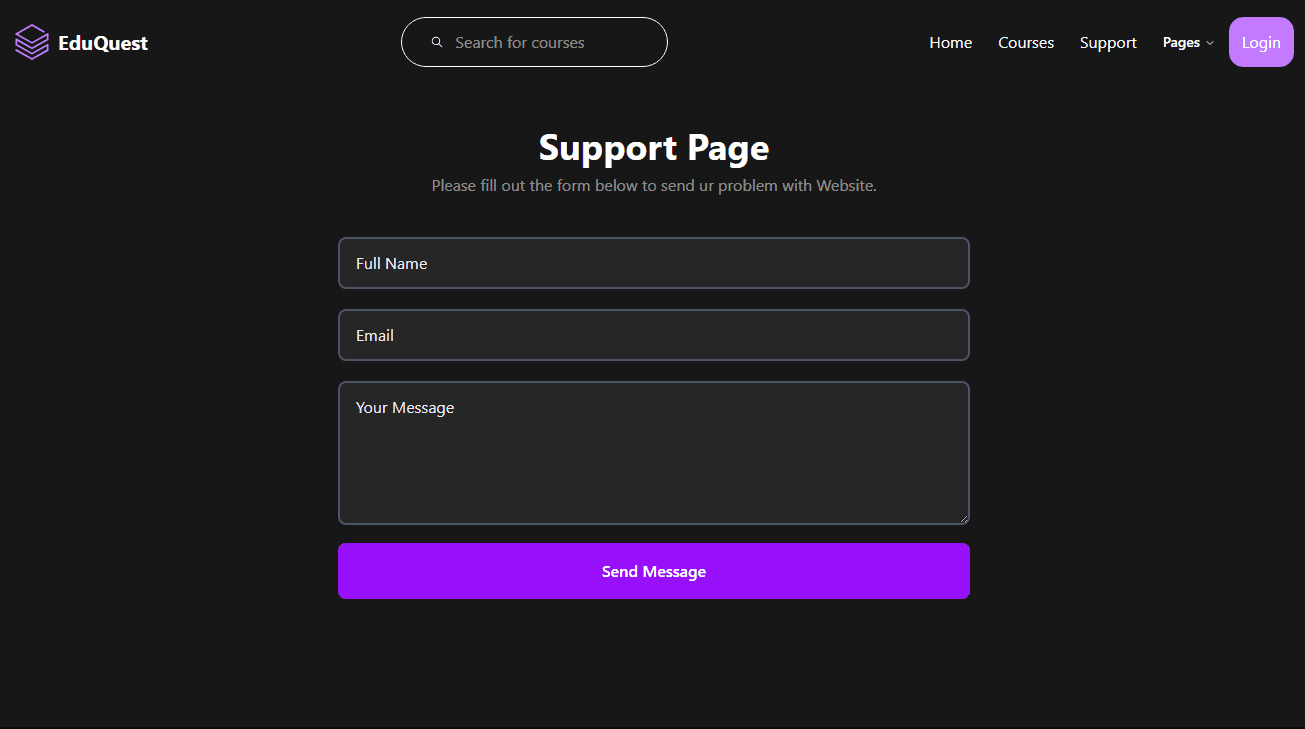1305x729 pixels.
Task: Click into the Full Name field
Action: [x=654, y=263]
